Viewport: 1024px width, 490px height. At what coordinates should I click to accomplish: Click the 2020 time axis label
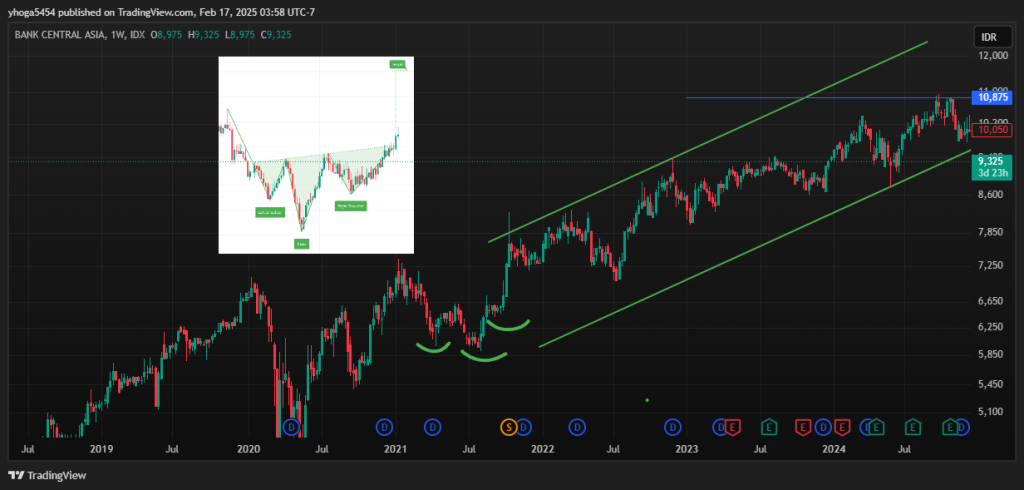click(248, 449)
